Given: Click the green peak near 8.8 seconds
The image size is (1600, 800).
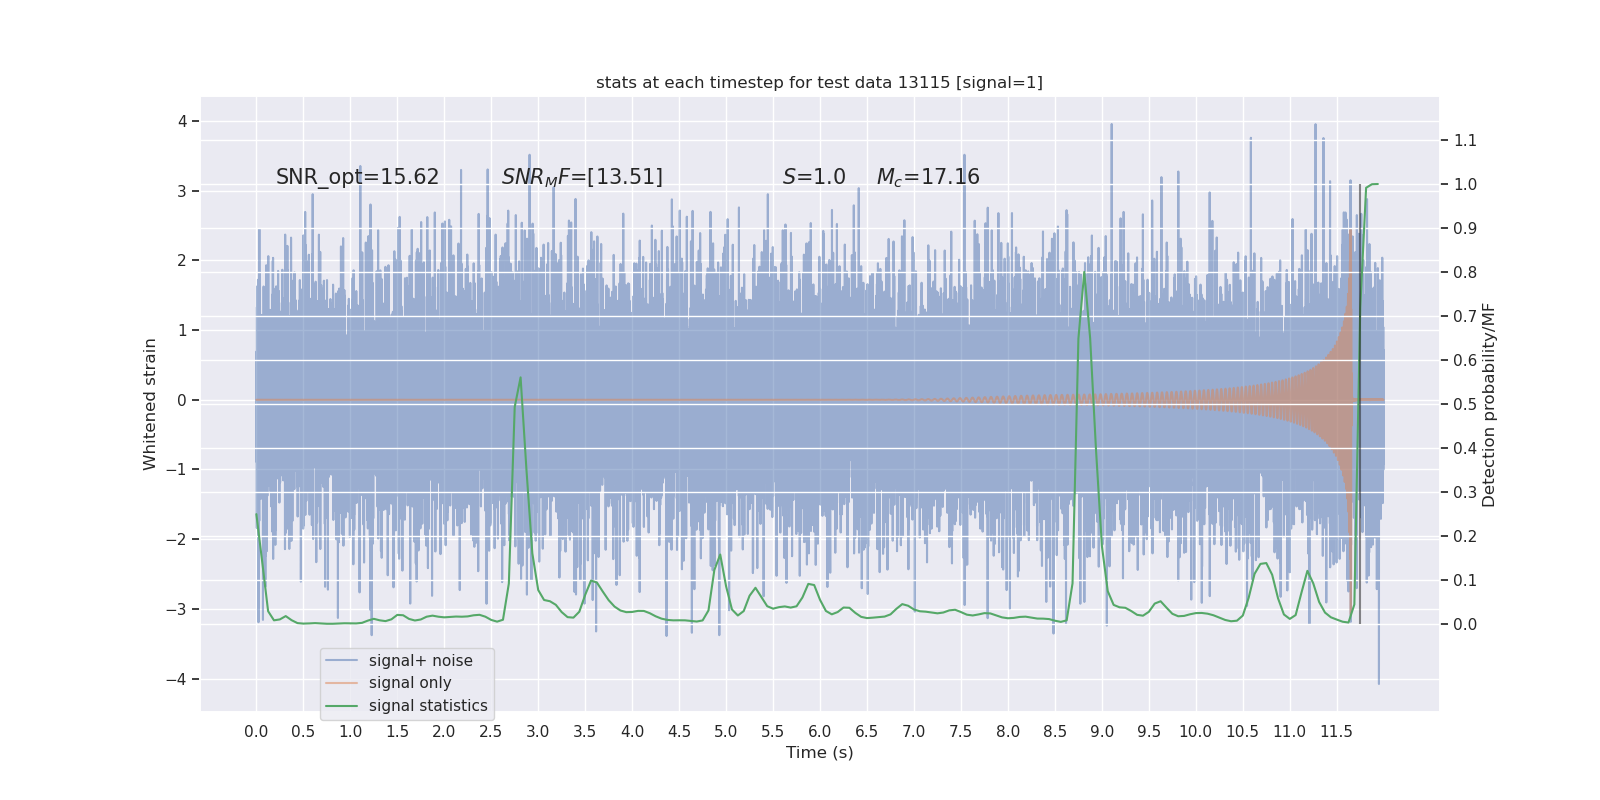Looking at the screenshot, I should 1084,272.
